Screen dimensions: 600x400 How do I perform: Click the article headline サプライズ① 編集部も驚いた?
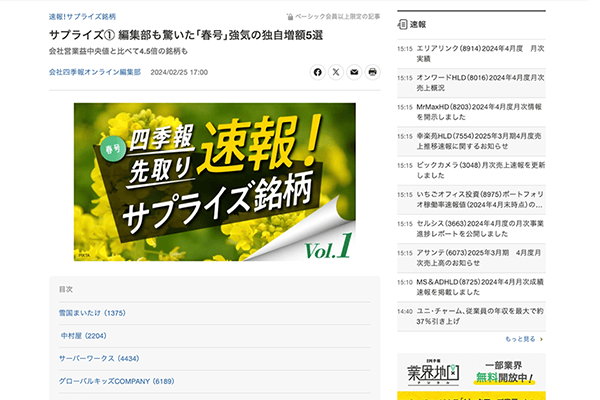point(186,35)
